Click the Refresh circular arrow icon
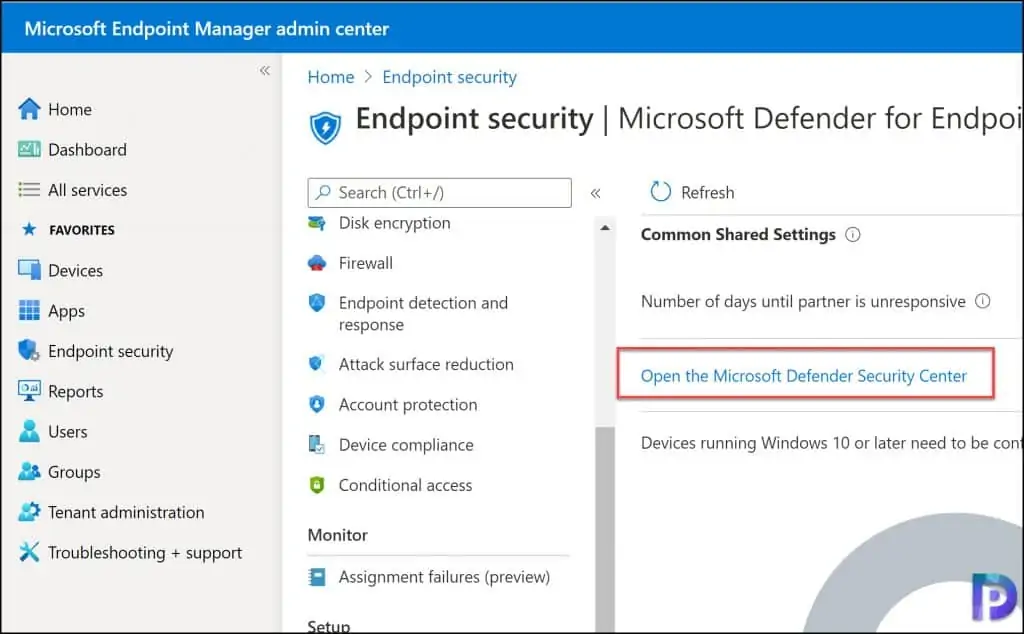This screenshot has width=1024, height=634. click(x=660, y=192)
